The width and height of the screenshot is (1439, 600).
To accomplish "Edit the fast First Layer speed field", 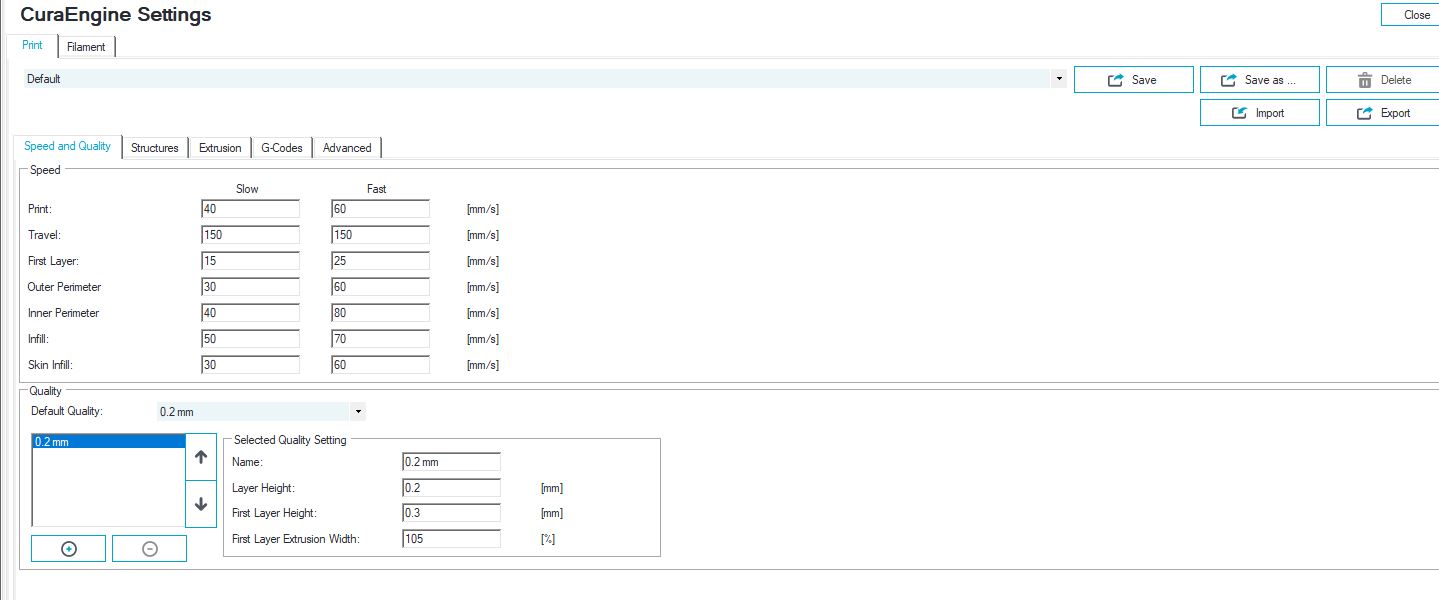I will pos(380,261).
